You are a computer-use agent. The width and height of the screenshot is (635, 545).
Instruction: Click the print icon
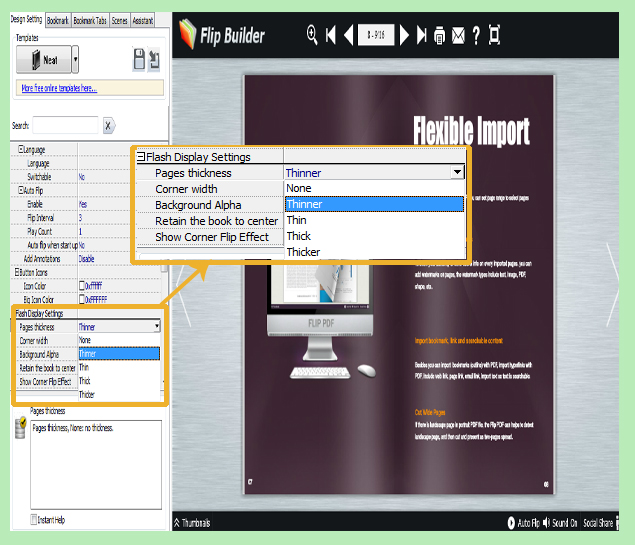(439, 36)
